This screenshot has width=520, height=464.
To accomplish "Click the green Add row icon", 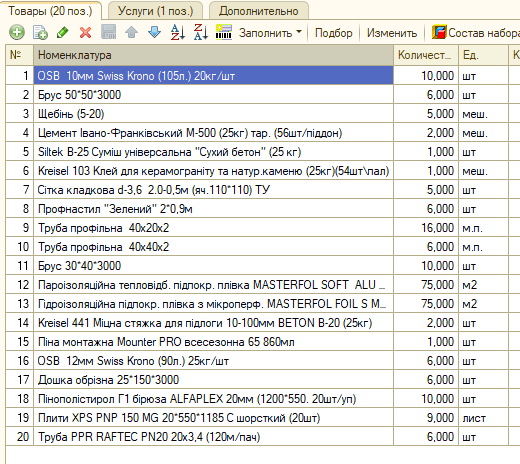I will point(17,33).
